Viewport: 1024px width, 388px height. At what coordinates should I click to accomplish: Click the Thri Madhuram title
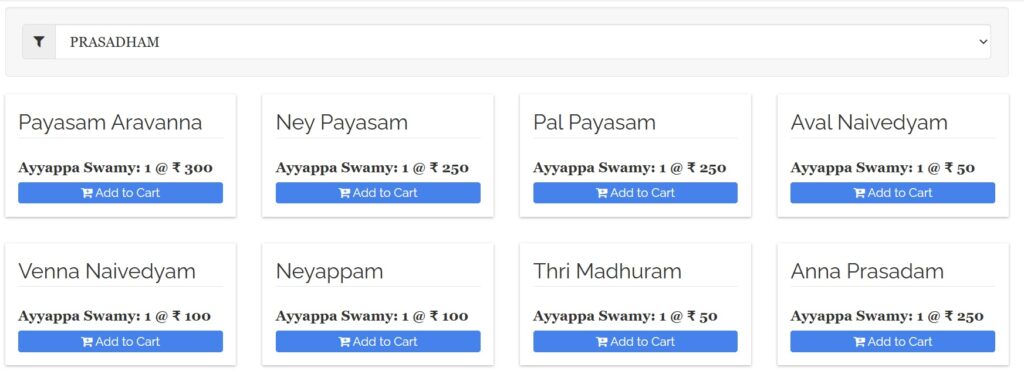pos(607,271)
